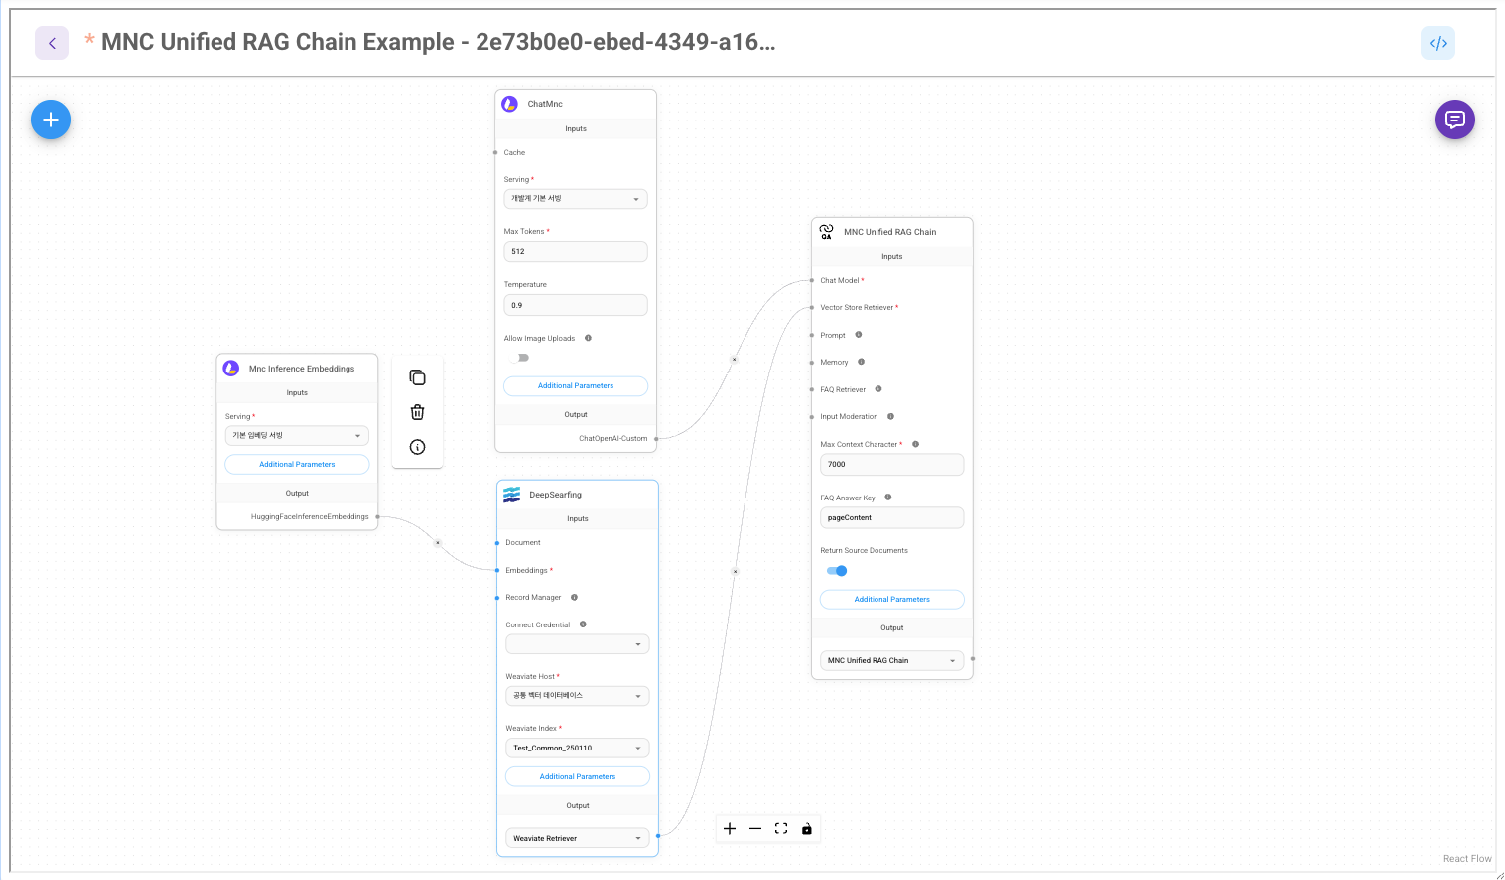Show node info using the info icon
Image resolution: width=1505 pixels, height=880 pixels.
(417, 447)
